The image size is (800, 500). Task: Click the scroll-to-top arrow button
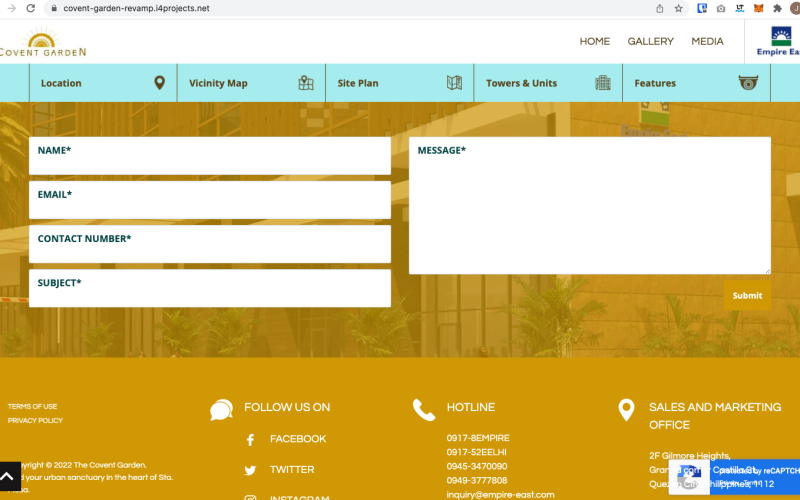click(8, 476)
